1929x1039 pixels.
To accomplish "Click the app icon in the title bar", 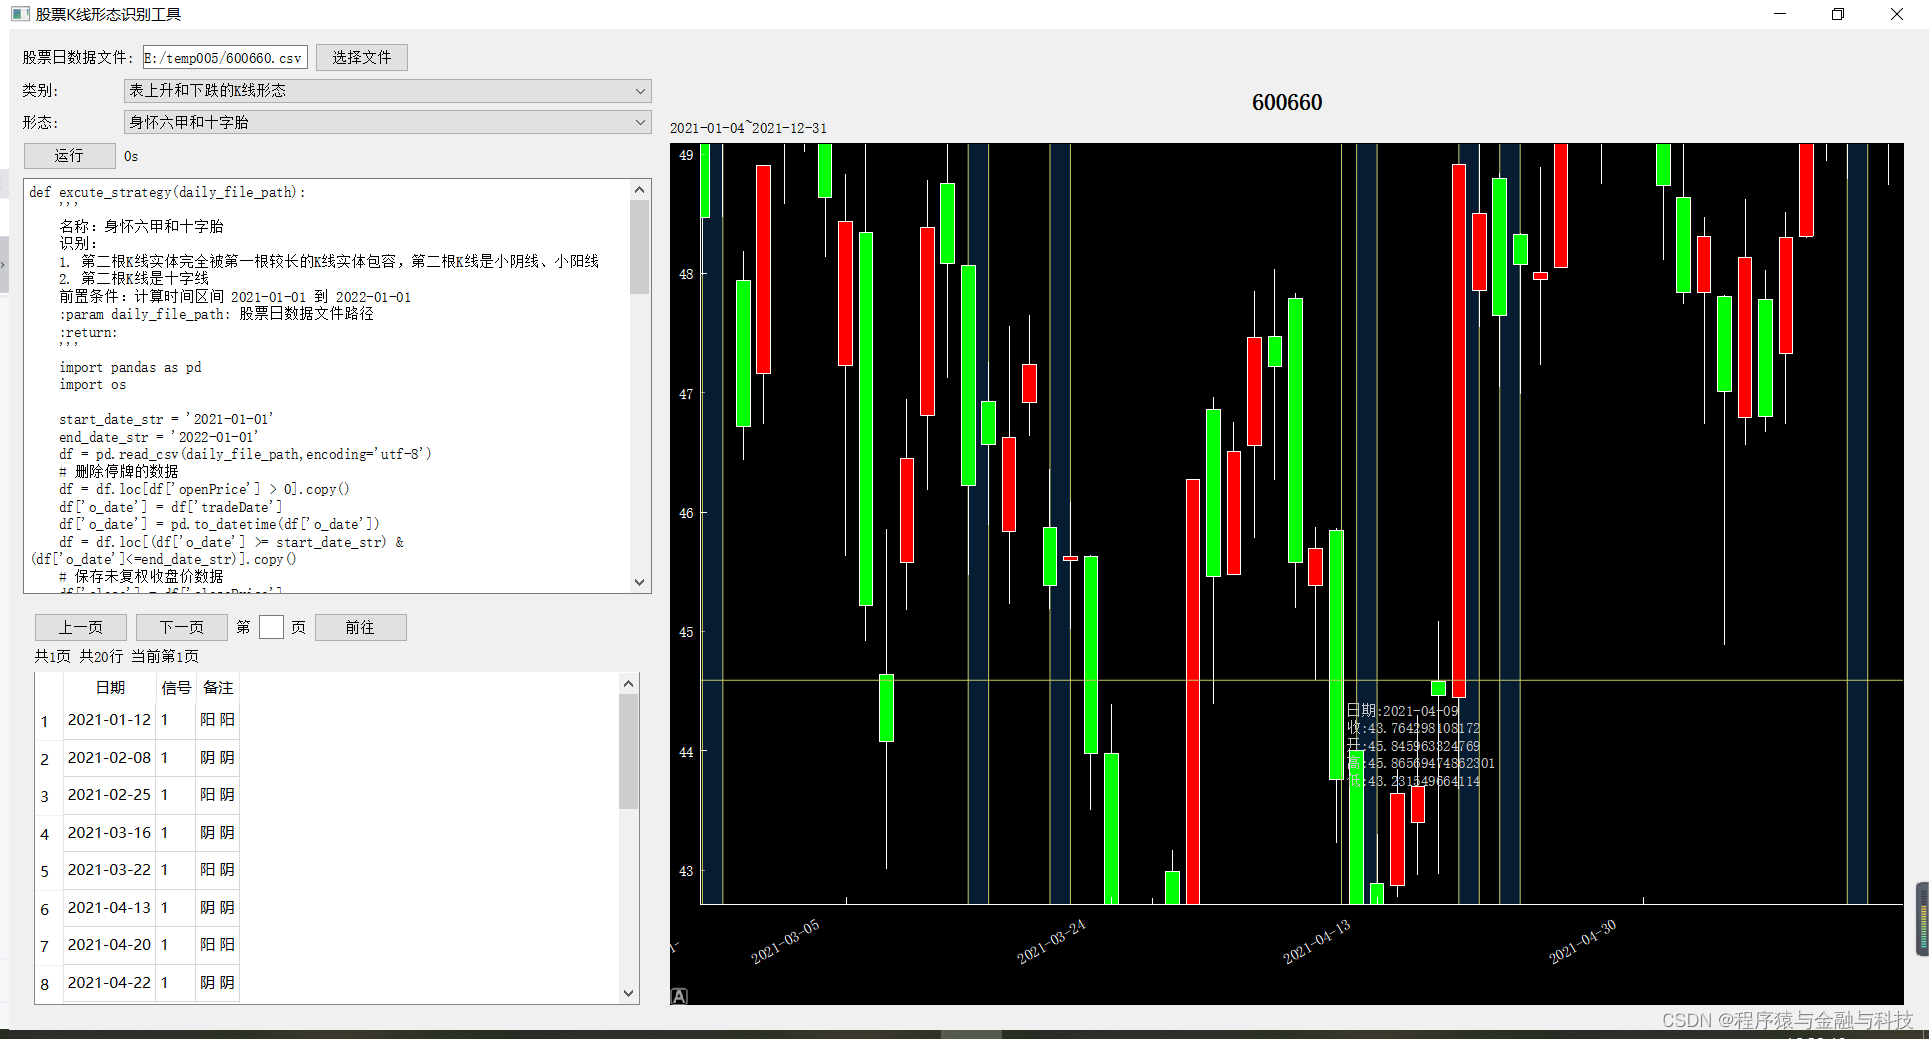I will coord(20,14).
